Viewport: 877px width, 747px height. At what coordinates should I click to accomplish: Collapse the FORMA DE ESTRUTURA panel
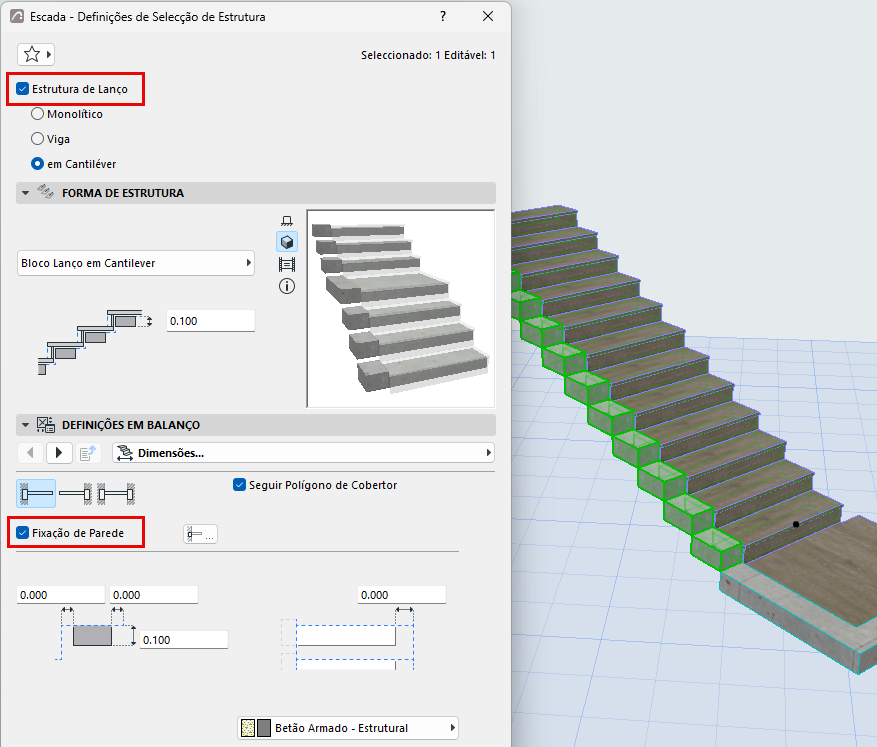tap(26, 193)
